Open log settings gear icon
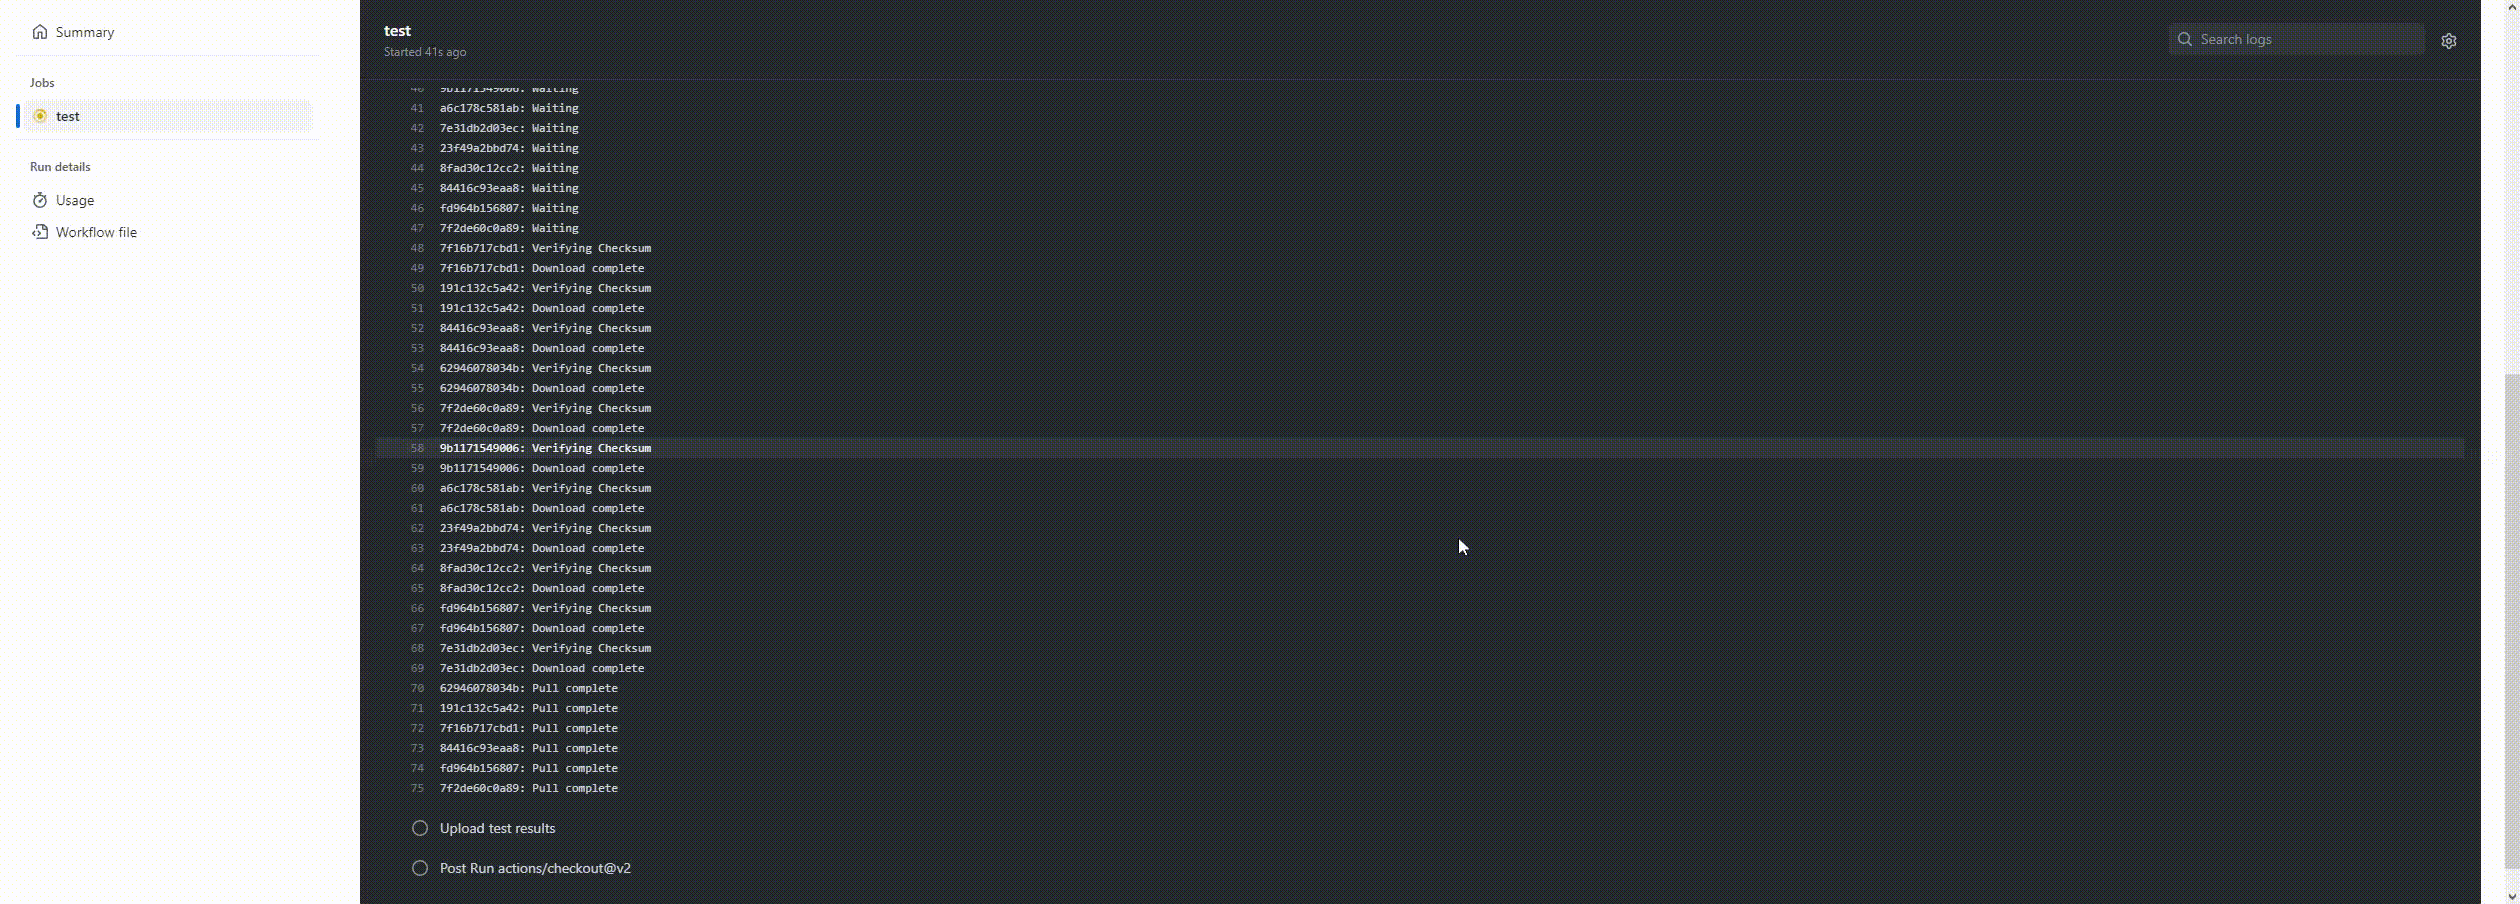The width and height of the screenshot is (2520, 904). [2449, 41]
